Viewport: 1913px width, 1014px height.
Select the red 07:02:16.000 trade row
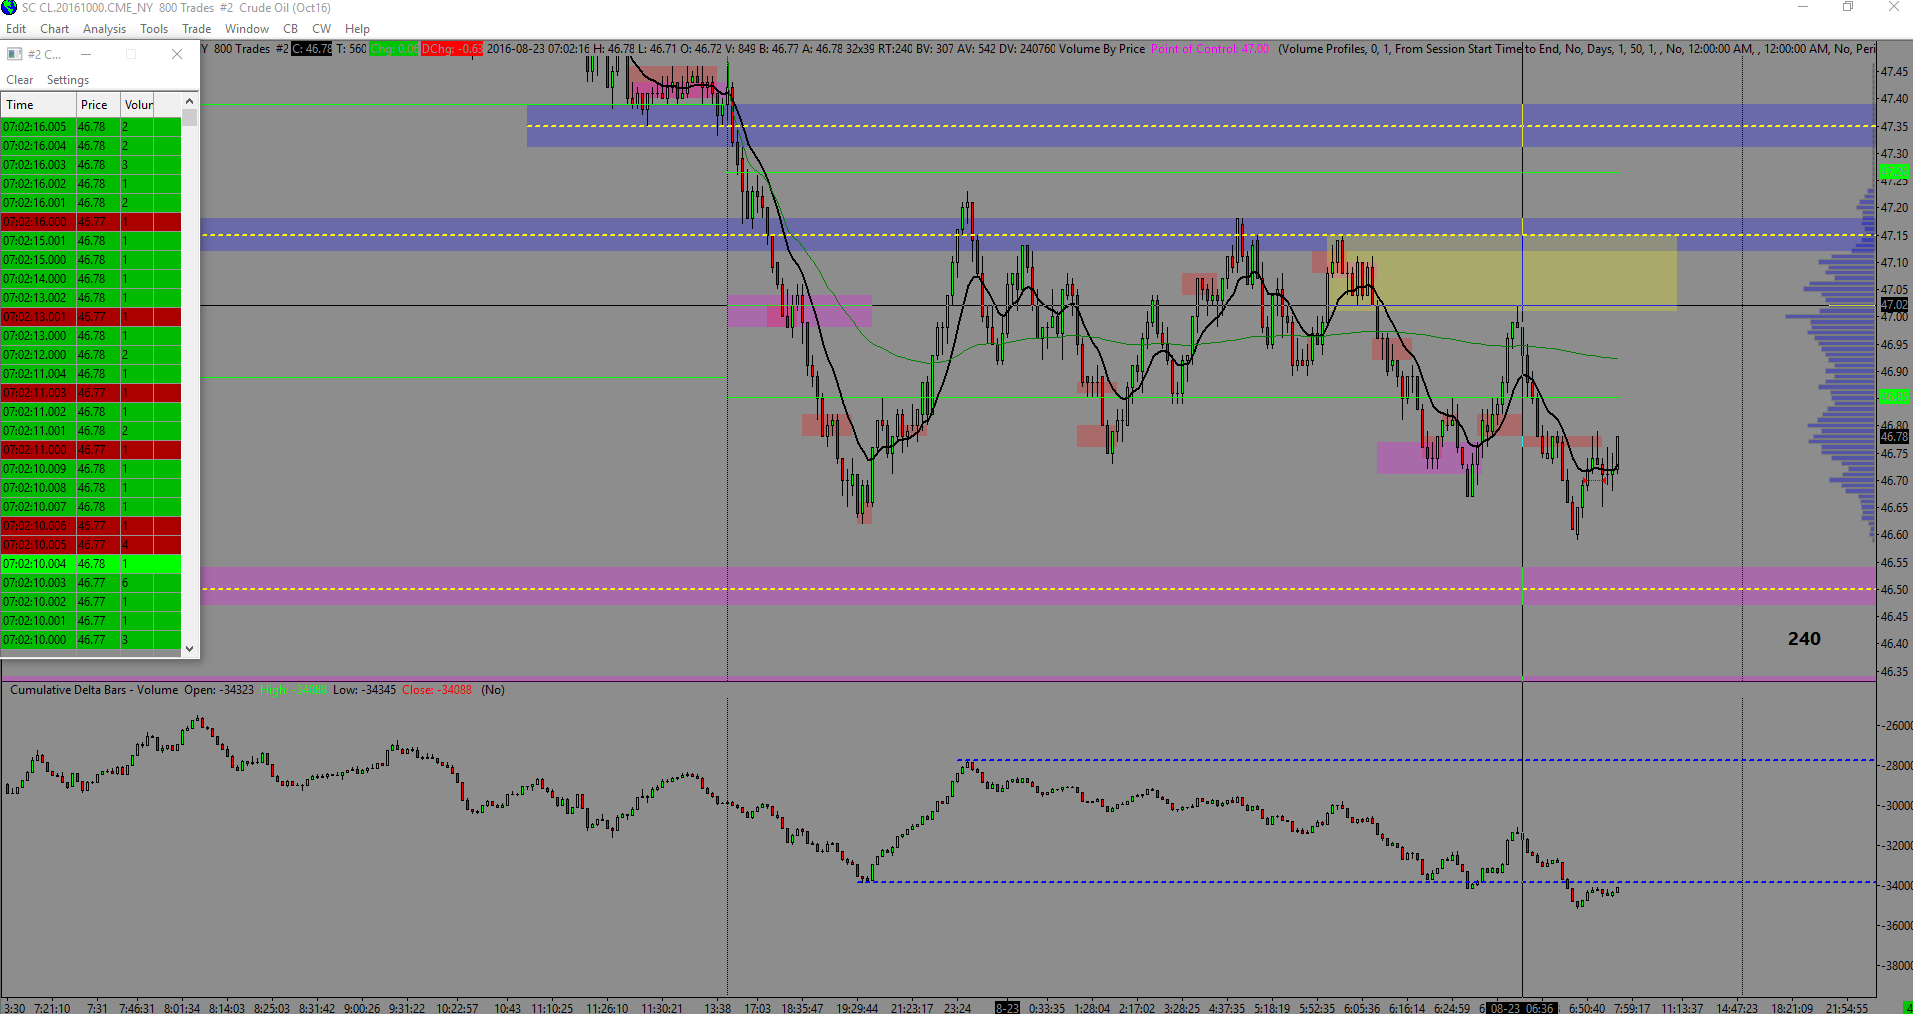(x=91, y=222)
